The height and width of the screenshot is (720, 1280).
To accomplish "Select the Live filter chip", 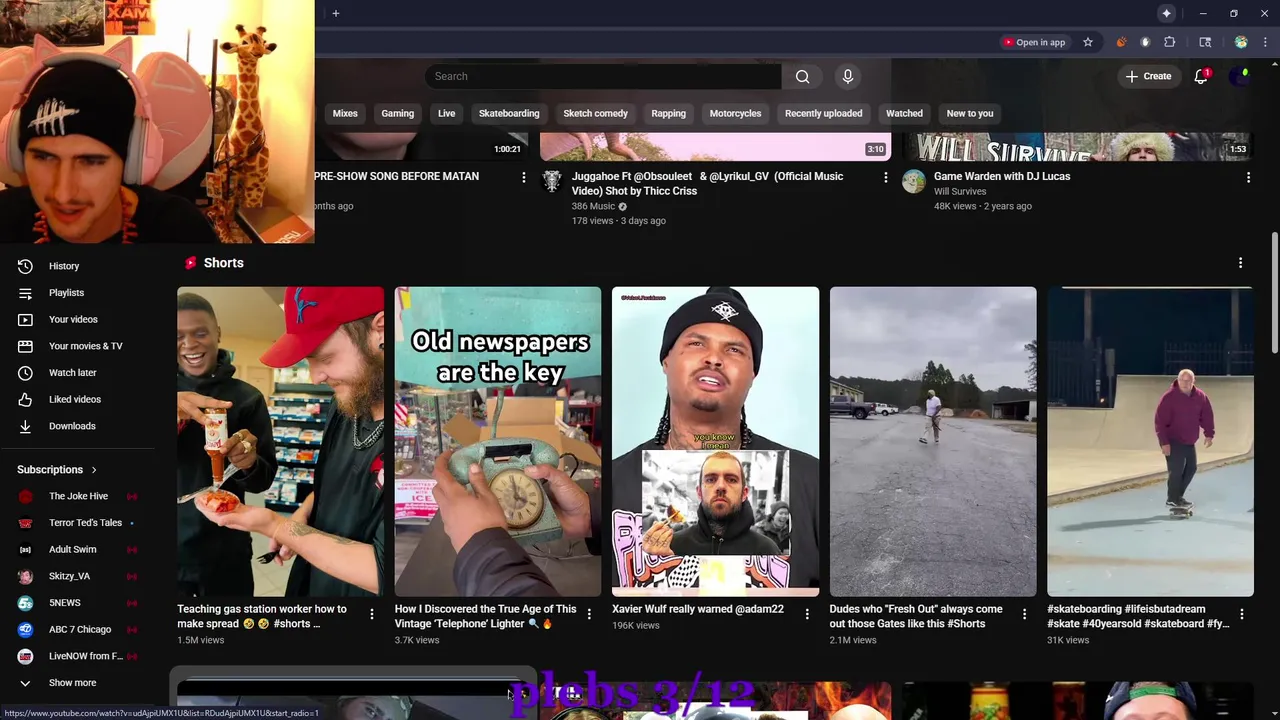I will click(x=446, y=113).
